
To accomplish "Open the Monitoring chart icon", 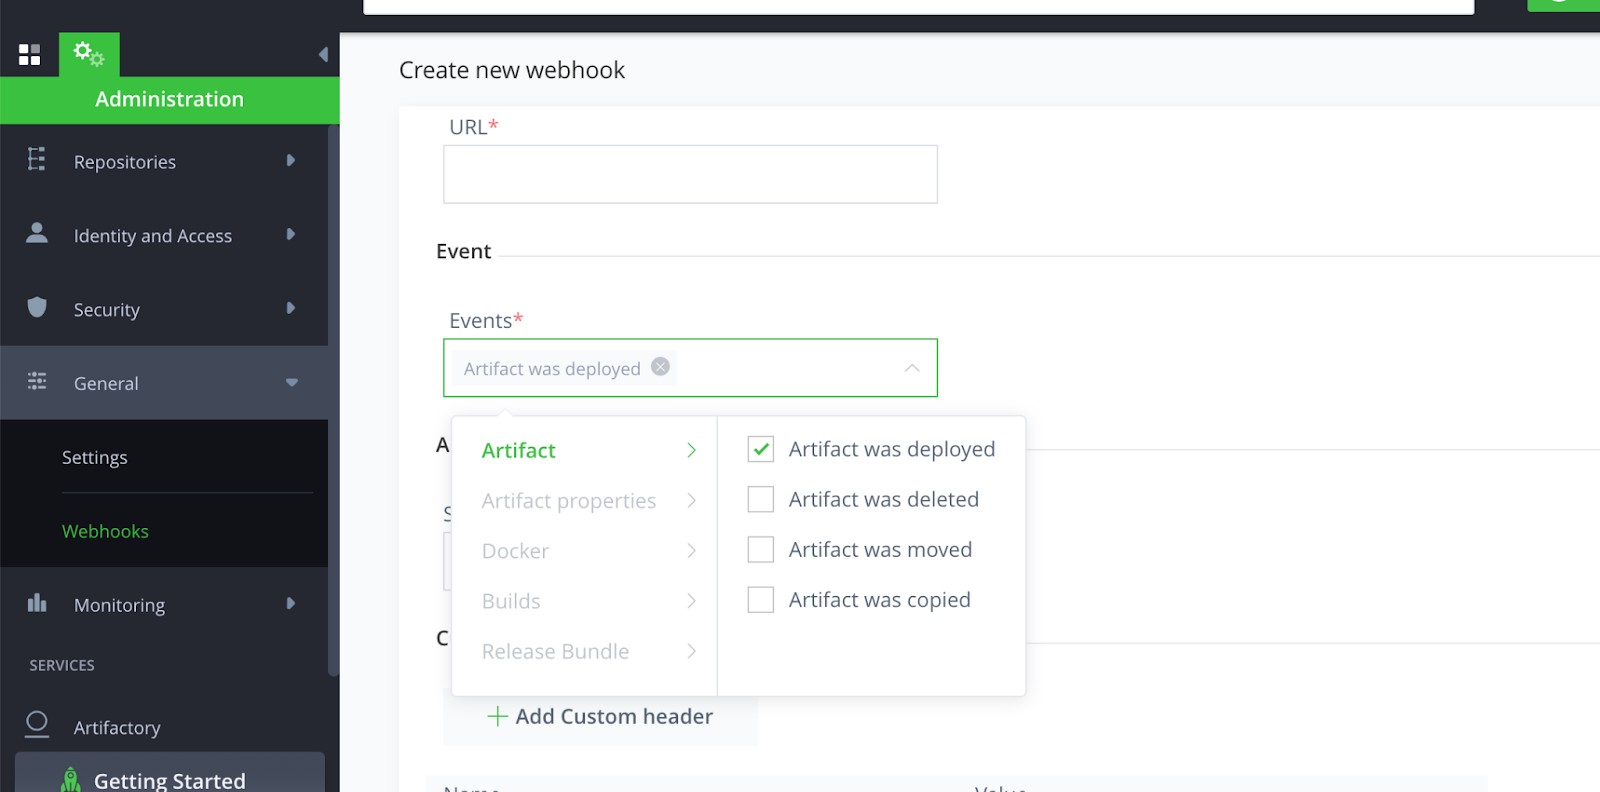I will click(x=36, y=603).
